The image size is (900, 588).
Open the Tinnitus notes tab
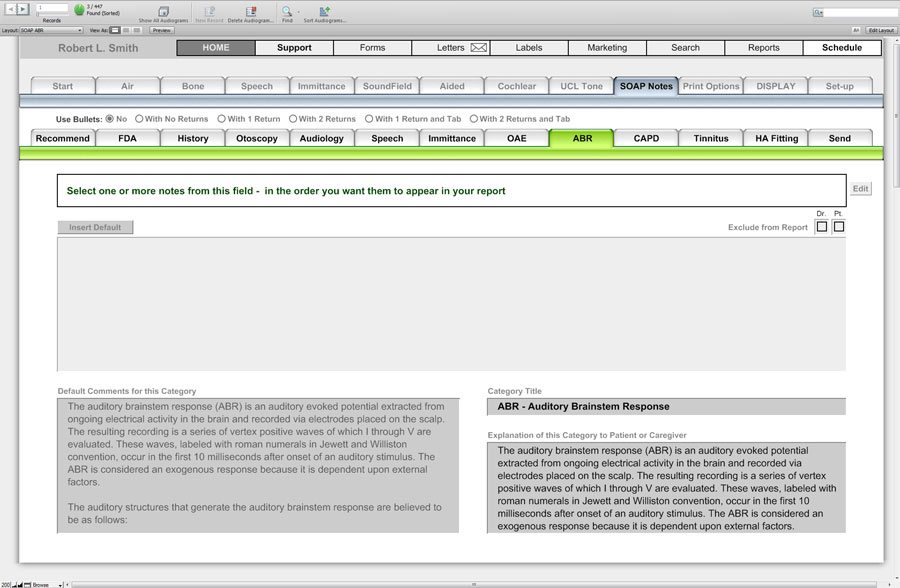[x=711, y=138]
